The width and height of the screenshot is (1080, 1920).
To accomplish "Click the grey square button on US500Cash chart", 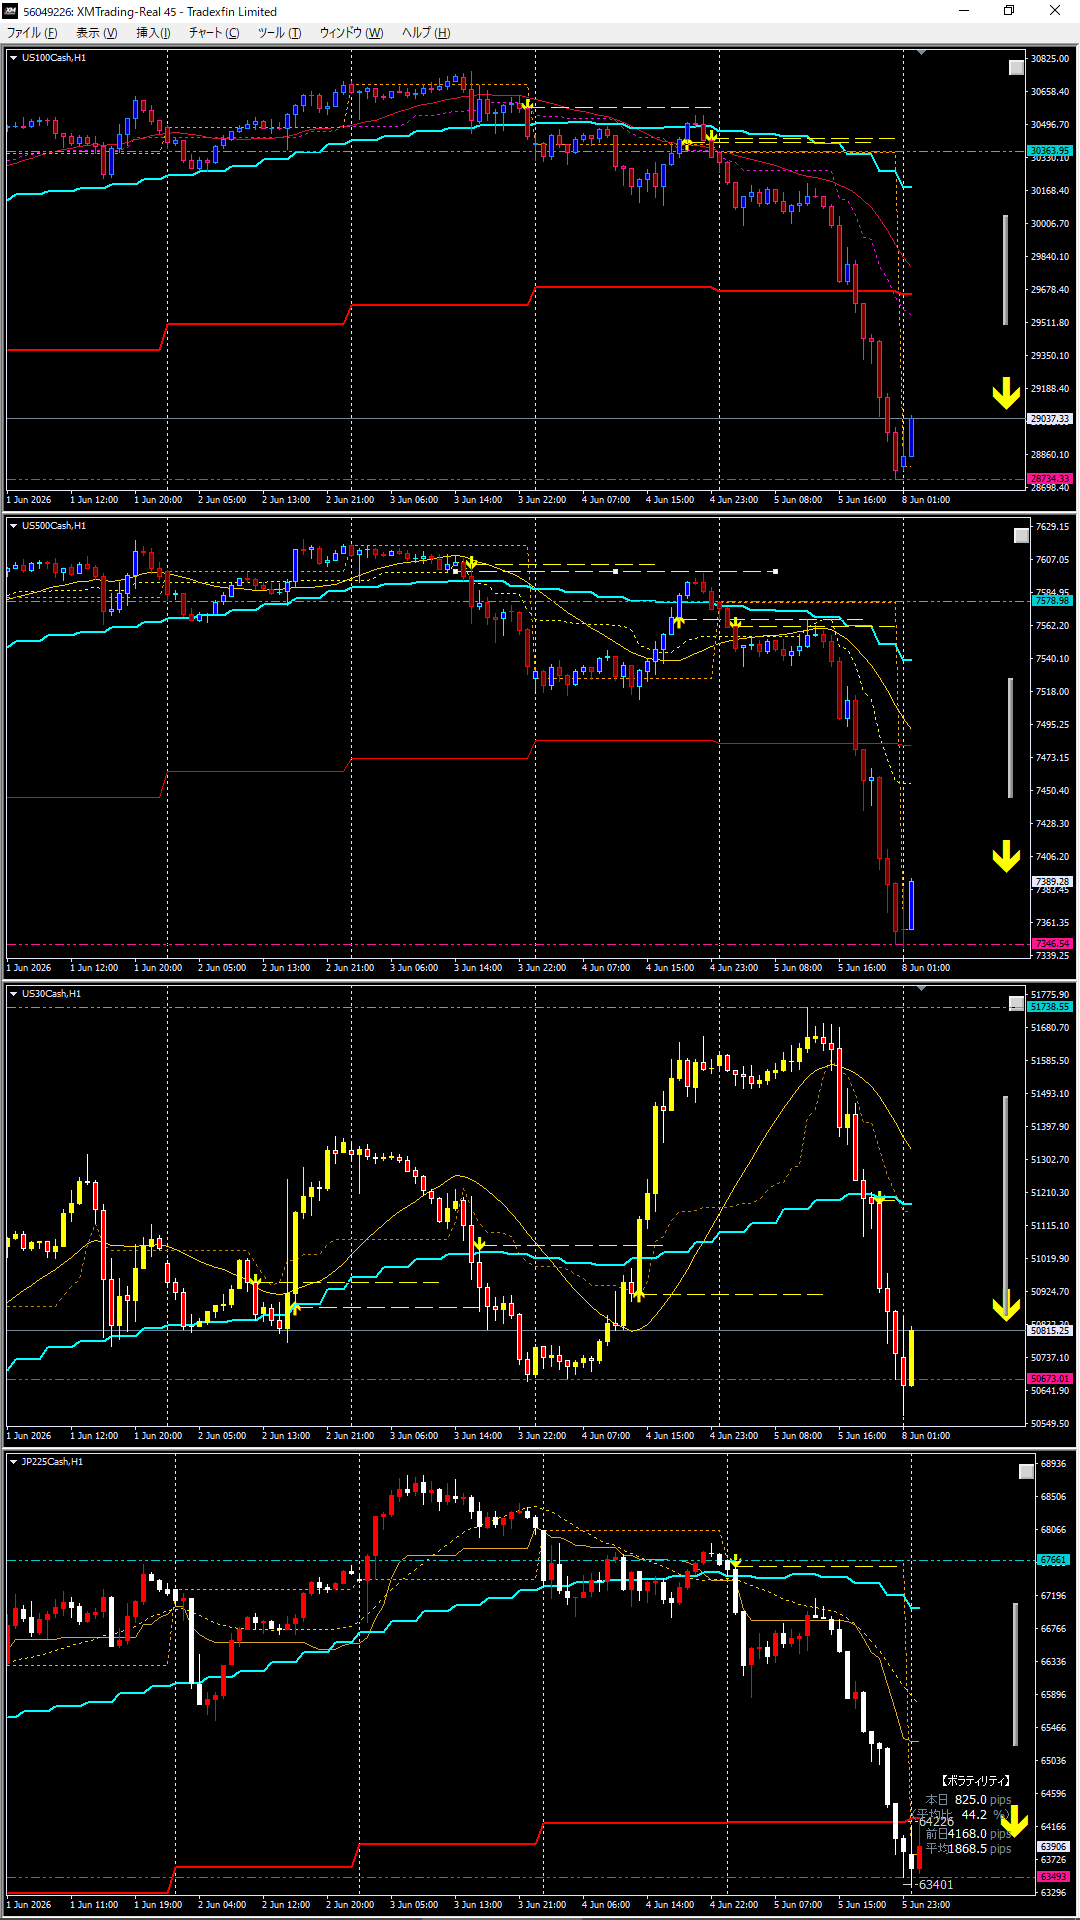I will (x=1021, y=536).
